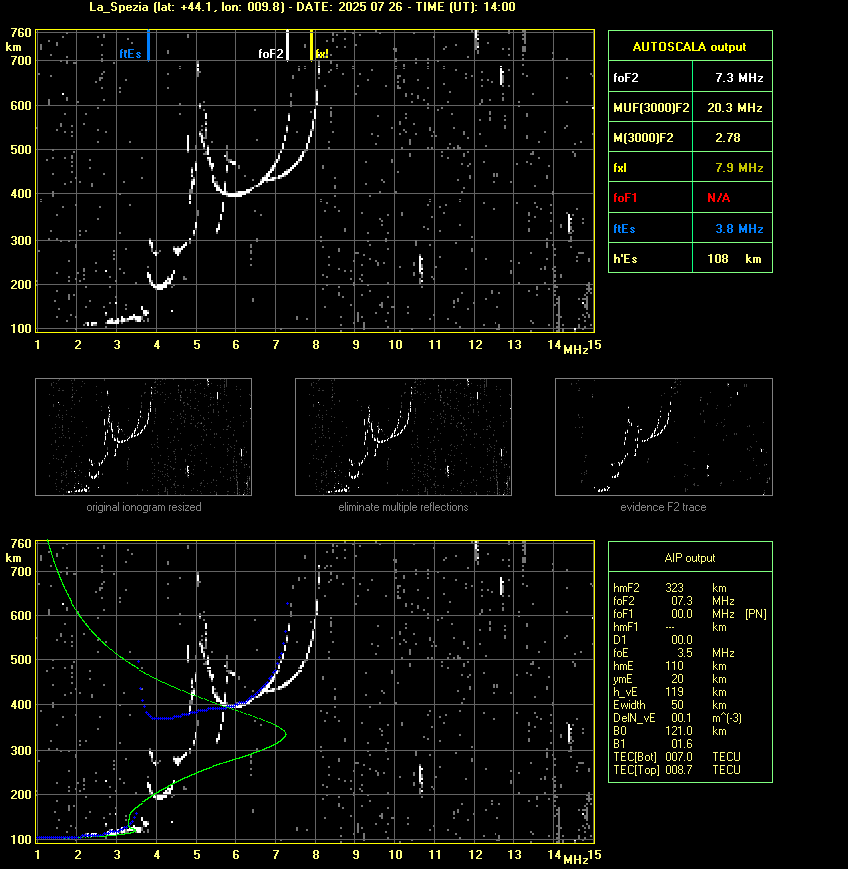The width and height of the screenshot is (848, 869).
Task: Select the foF2 value 7.3 MHz cell
Action: [x=732, y=77]
